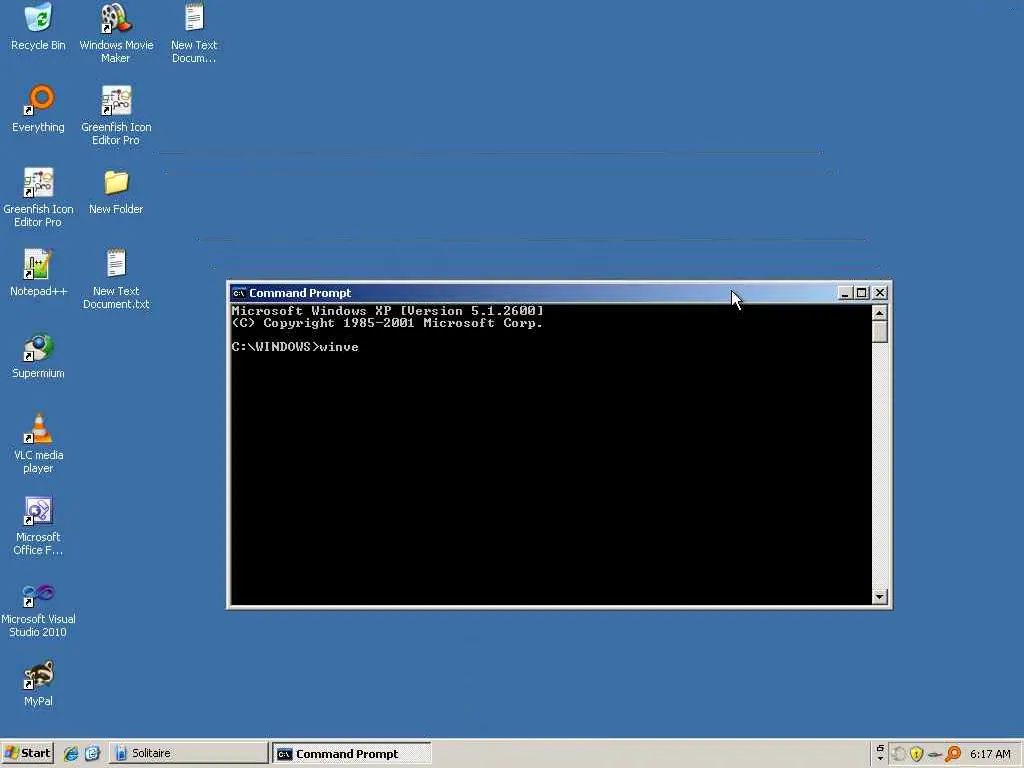This screenshot has height=768, width=1024.
Task: Click the Safely Remove Hardware tray icon
Action: (935, 754)
